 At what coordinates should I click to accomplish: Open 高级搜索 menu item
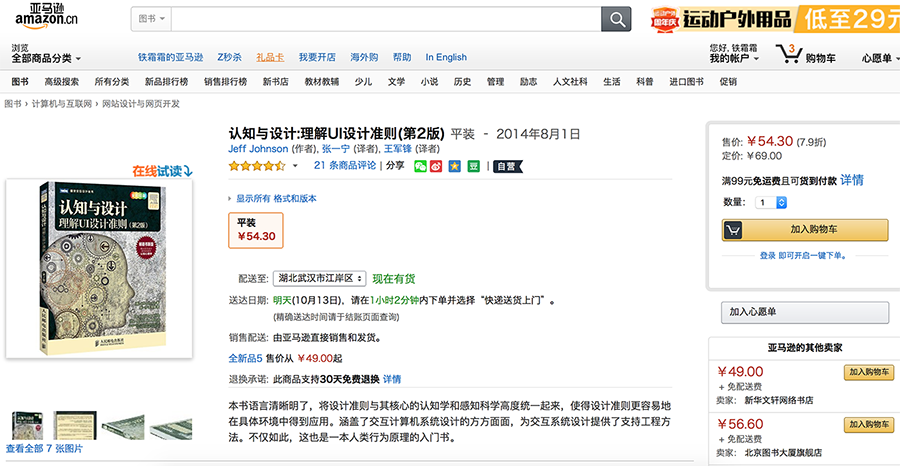coord(61,82)
